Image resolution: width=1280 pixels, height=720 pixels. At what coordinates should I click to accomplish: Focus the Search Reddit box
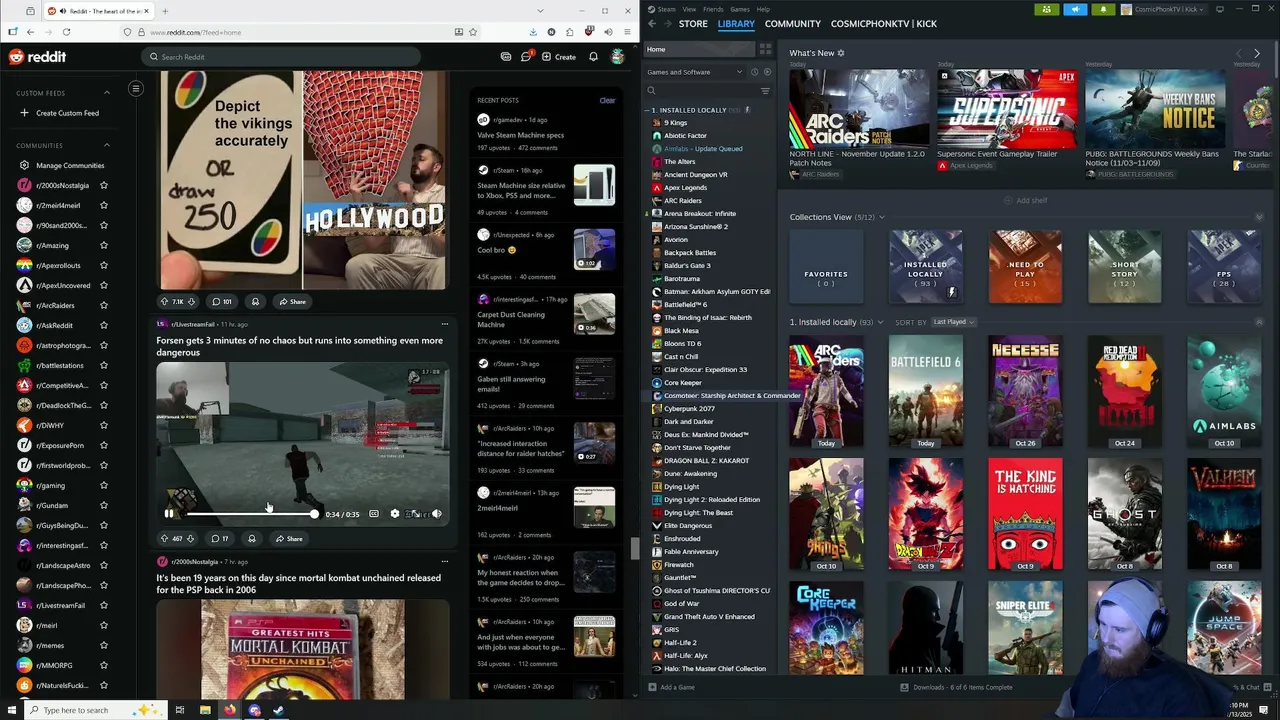(x=280, y=57)
